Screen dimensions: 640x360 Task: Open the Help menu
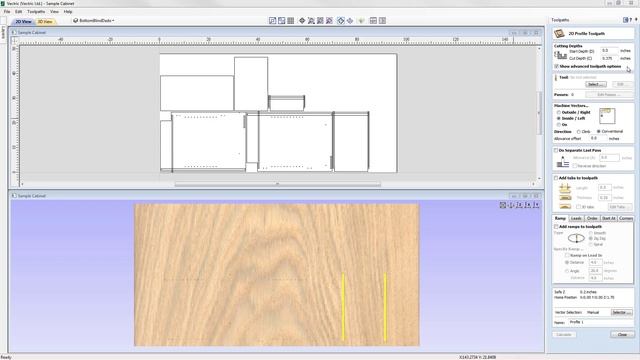(68, 12)
